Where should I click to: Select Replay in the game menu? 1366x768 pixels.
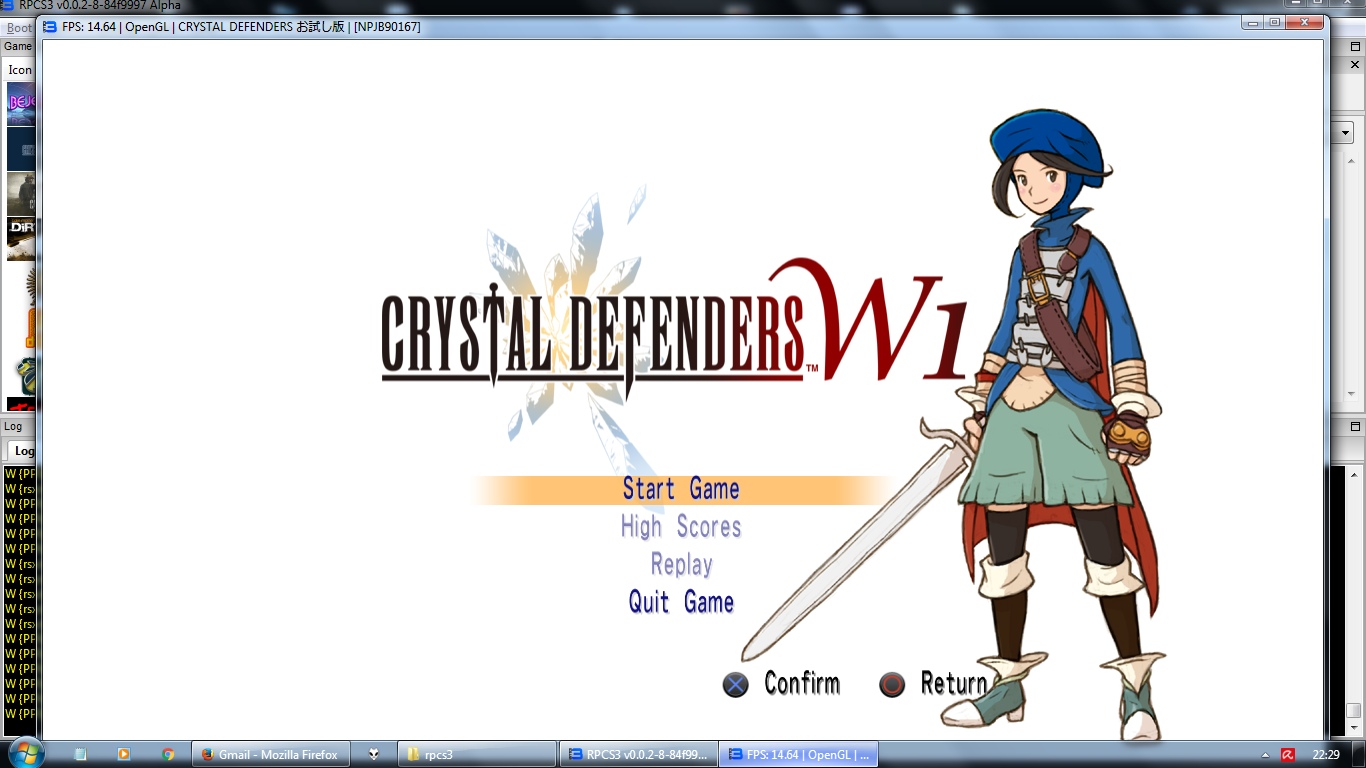pyautogui.click(x=680, y=565)
